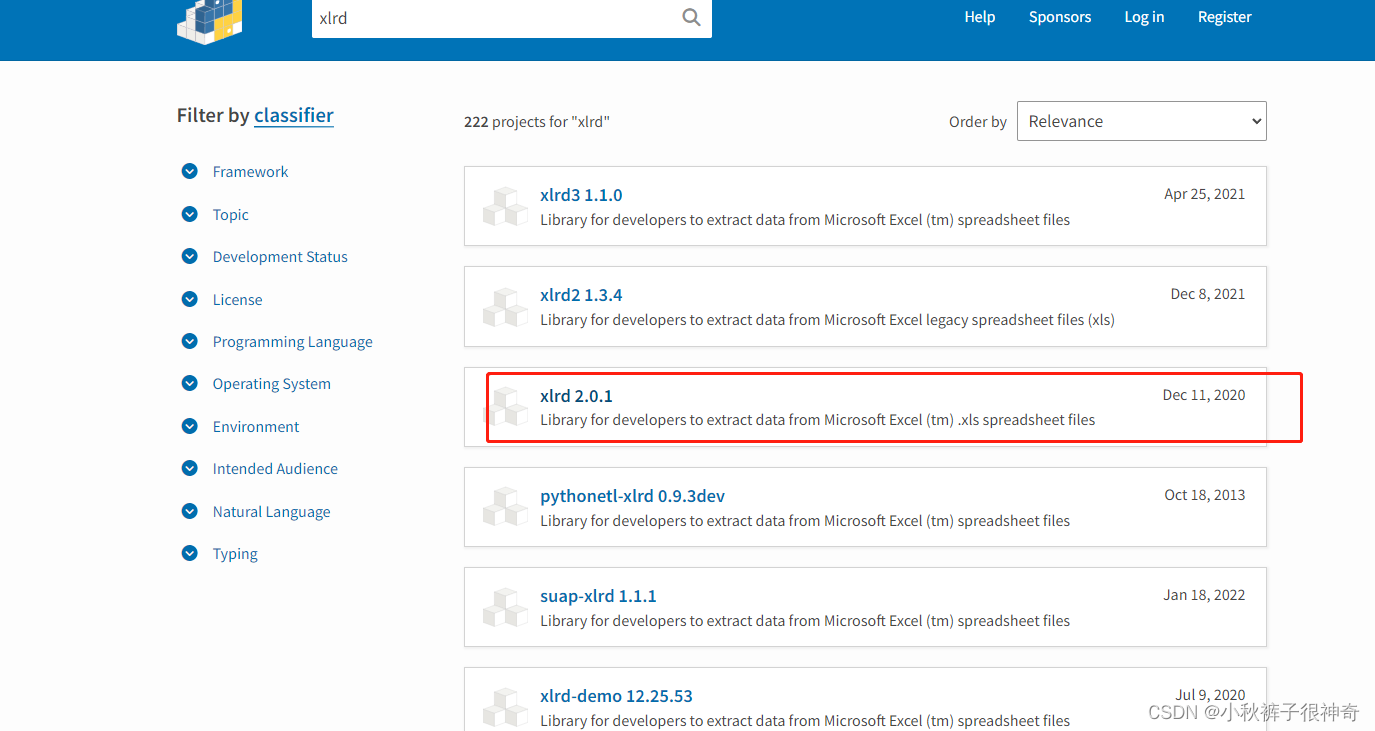Click the Topic filter label
The image size is (1375, 731).
point(230,214)
